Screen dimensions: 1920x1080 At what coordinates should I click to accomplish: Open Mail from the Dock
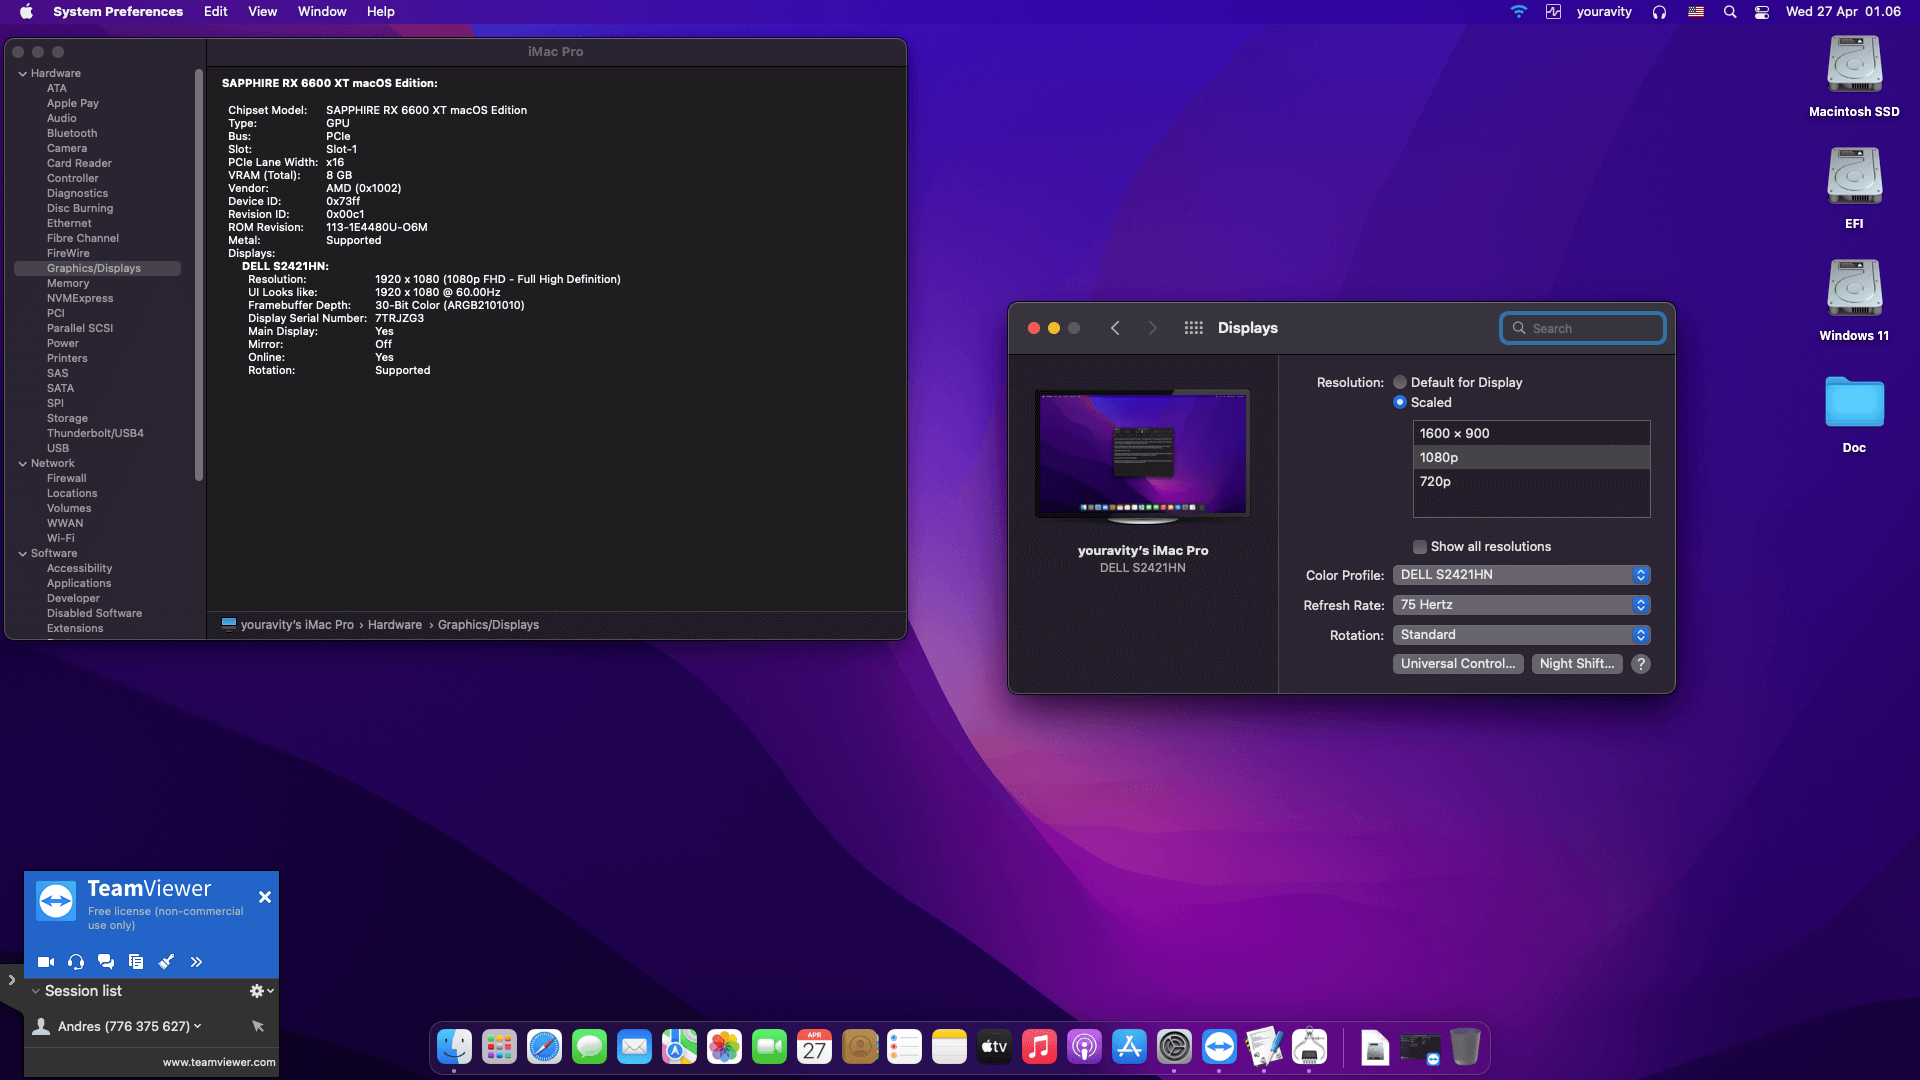pyautogui.click(x=635, y=1047)
